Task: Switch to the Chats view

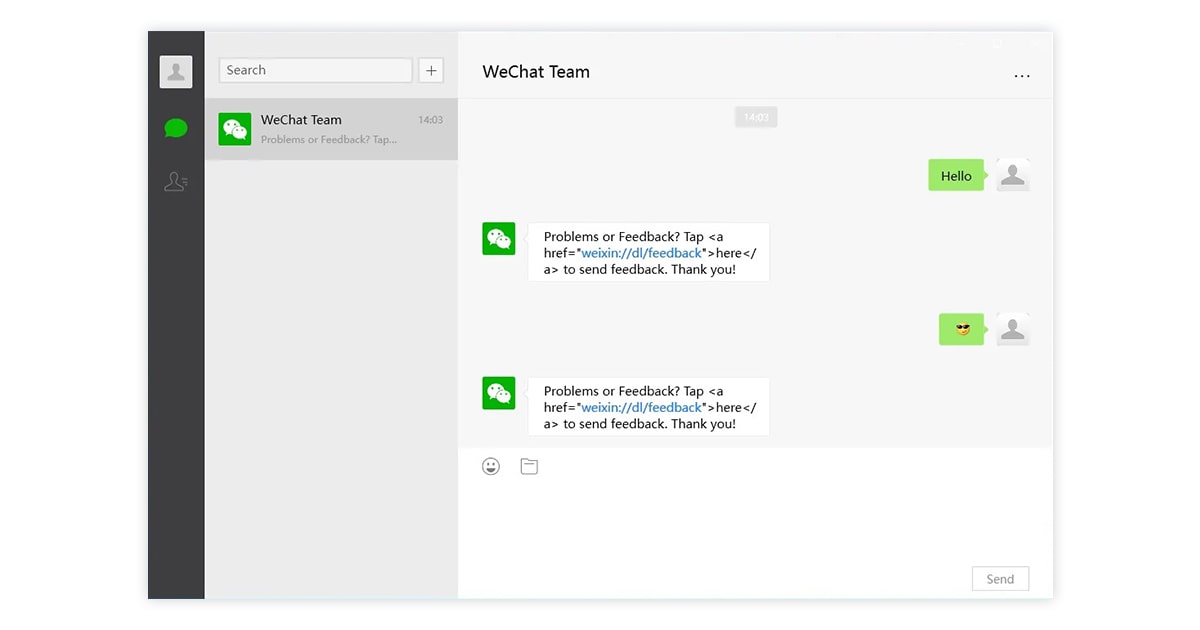Action: click(176, 128)
